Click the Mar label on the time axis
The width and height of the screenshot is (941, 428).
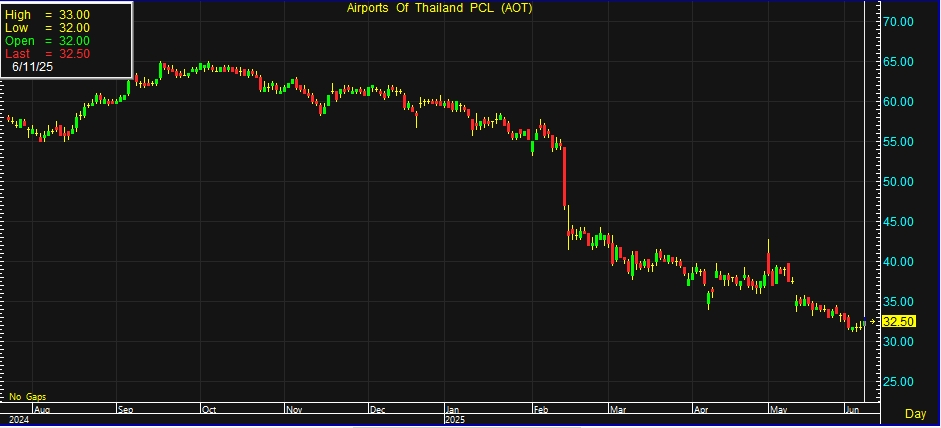pos(618,410)
